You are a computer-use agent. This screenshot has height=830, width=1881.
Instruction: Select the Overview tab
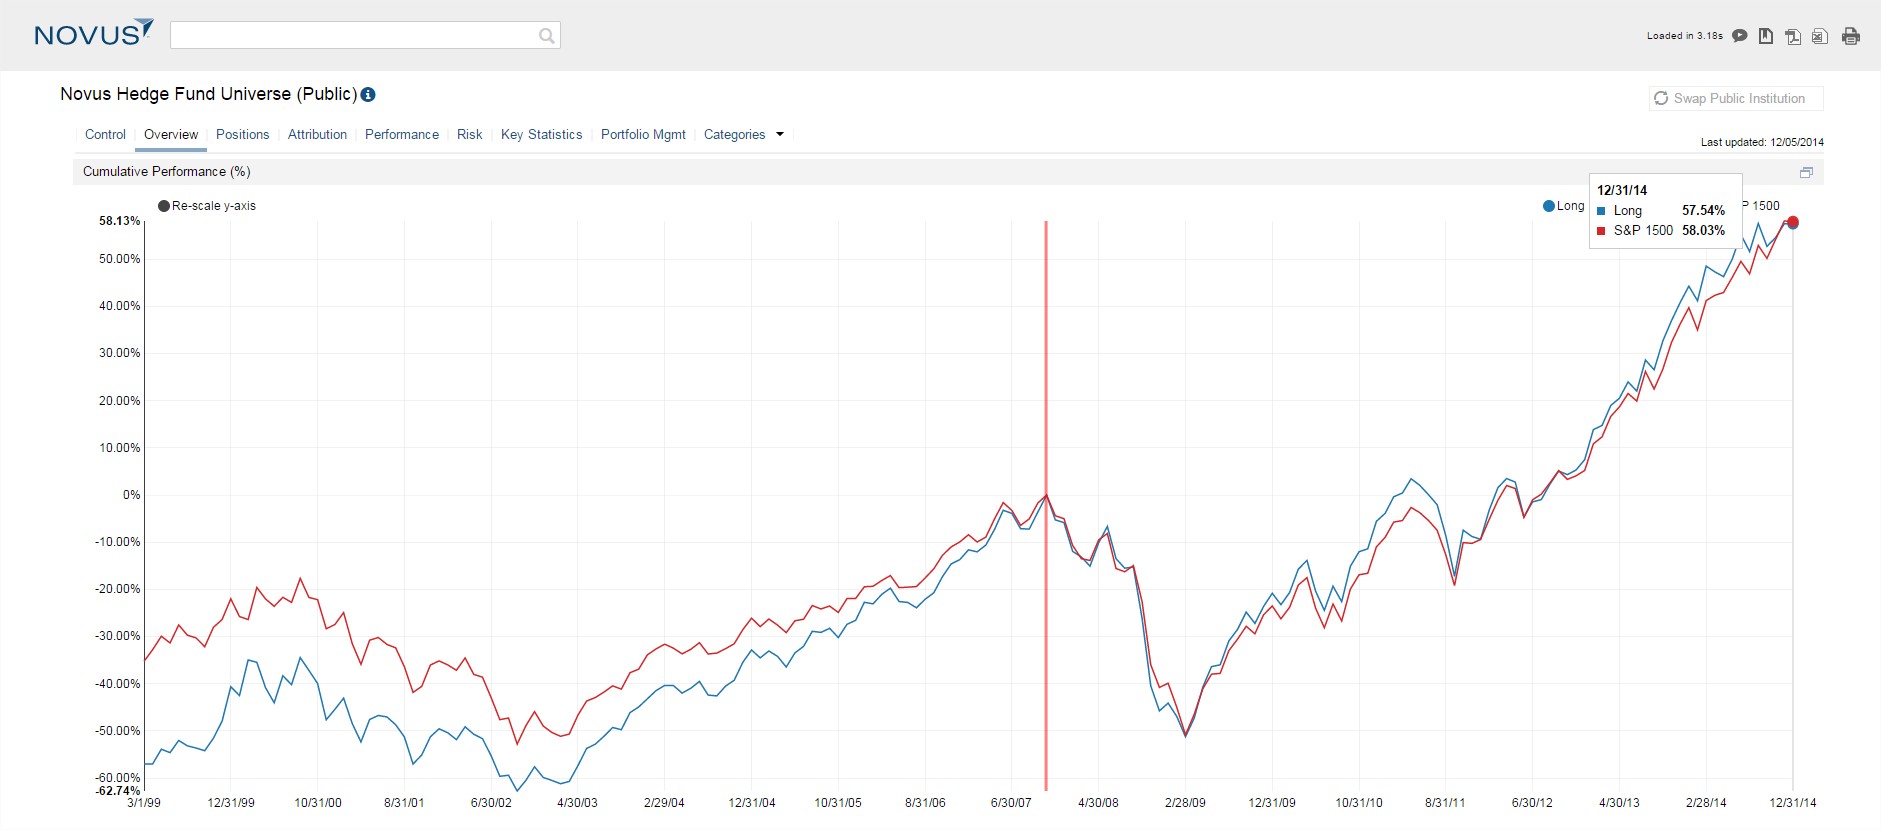(171, 135)
